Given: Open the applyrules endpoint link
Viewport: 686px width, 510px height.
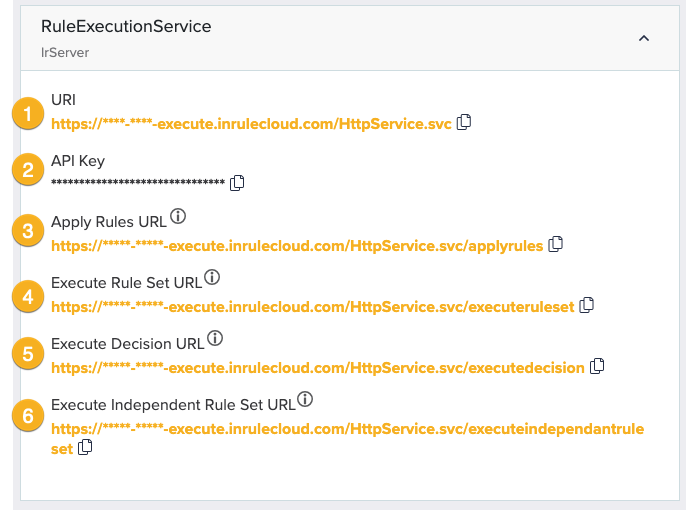Looking at the screenshot, I should 296,245.
